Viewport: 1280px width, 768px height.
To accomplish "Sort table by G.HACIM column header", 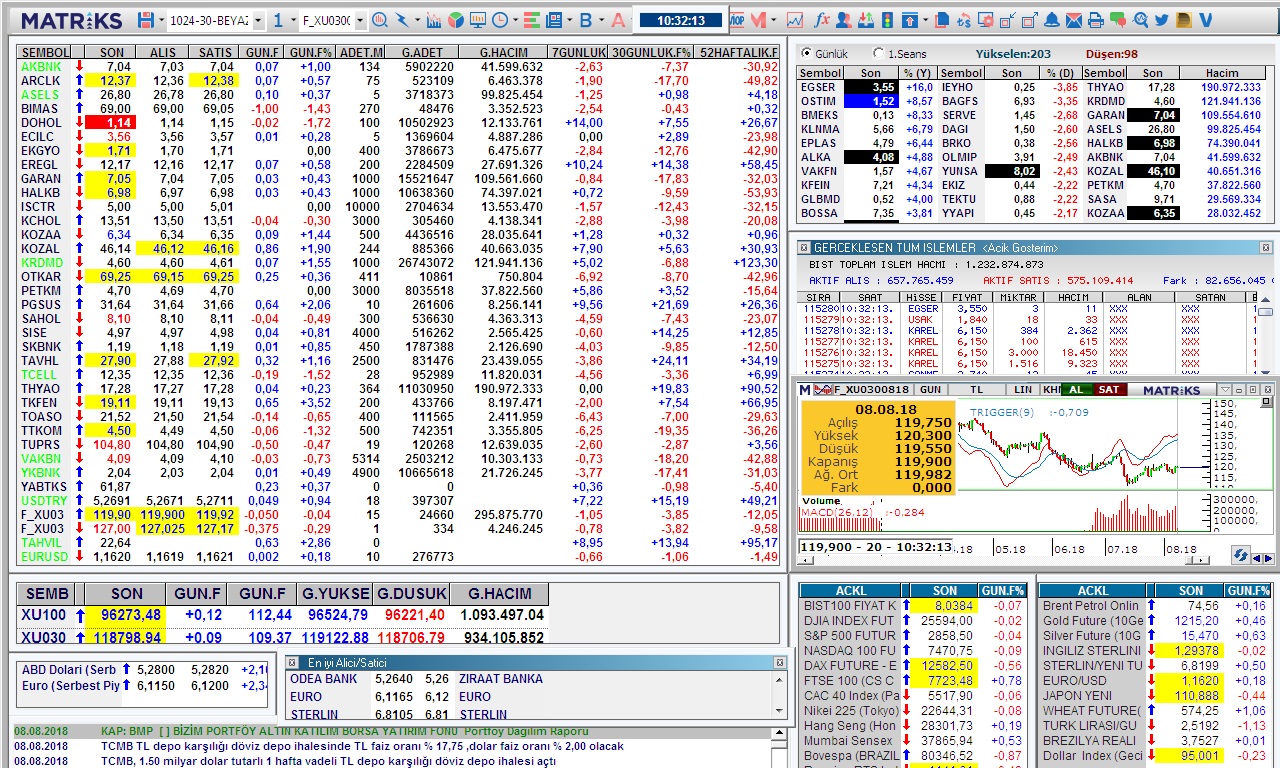I will [x=503, y=53].
